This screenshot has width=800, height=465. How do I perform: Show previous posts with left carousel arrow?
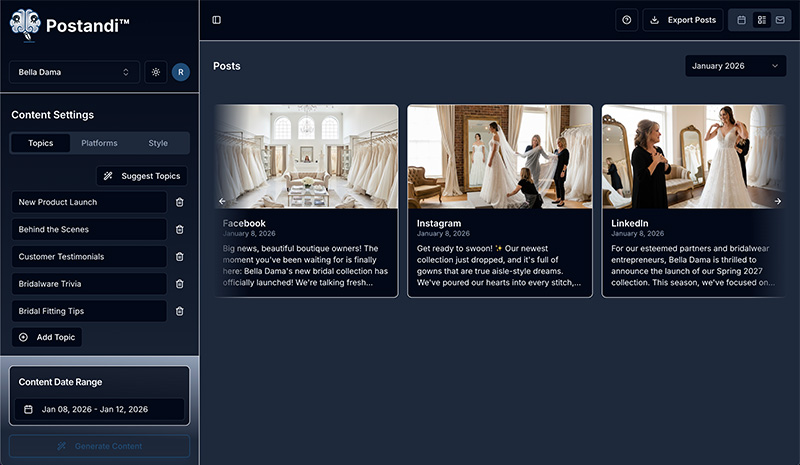[222, 201]
